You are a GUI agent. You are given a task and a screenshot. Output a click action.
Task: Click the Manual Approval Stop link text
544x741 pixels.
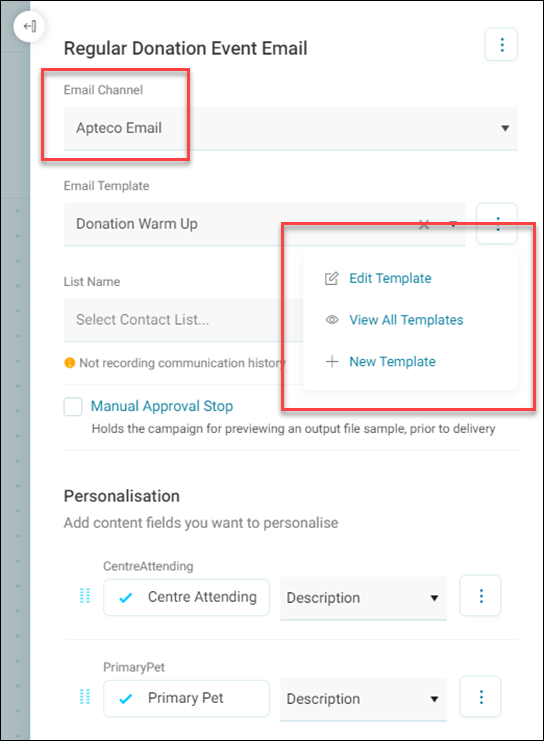point(162,406)
